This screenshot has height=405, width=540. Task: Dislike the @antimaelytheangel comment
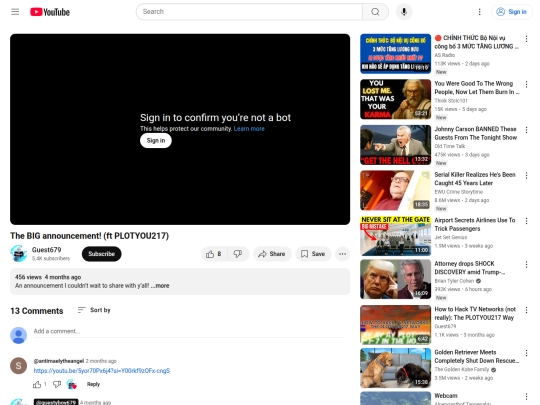coord(57,384)
